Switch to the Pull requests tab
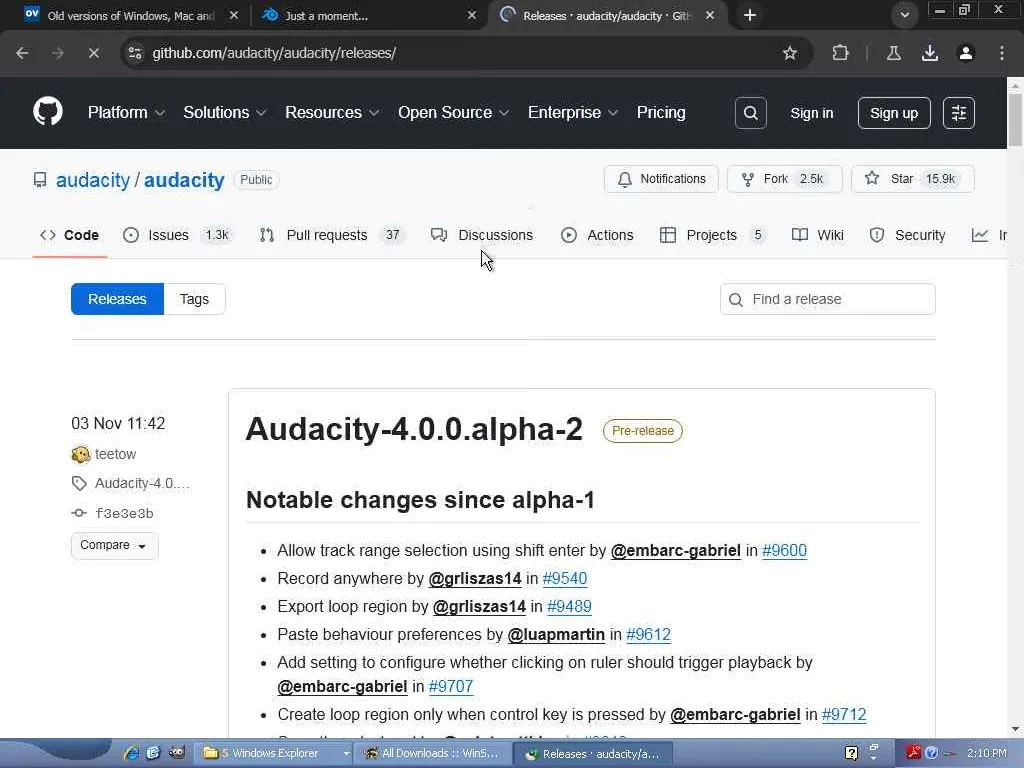The width and height of the screenshot is (1024, 768). [331, 235]
